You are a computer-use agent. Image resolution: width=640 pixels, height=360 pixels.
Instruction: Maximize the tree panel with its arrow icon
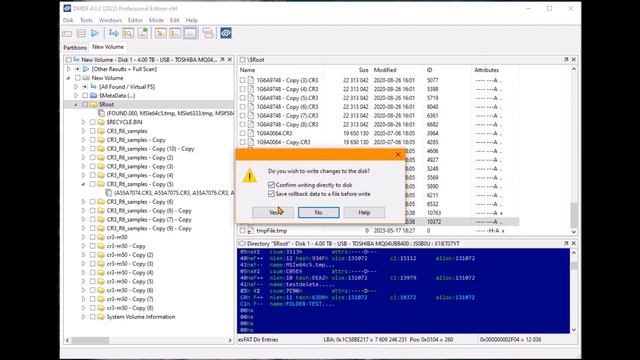point(222,60)
